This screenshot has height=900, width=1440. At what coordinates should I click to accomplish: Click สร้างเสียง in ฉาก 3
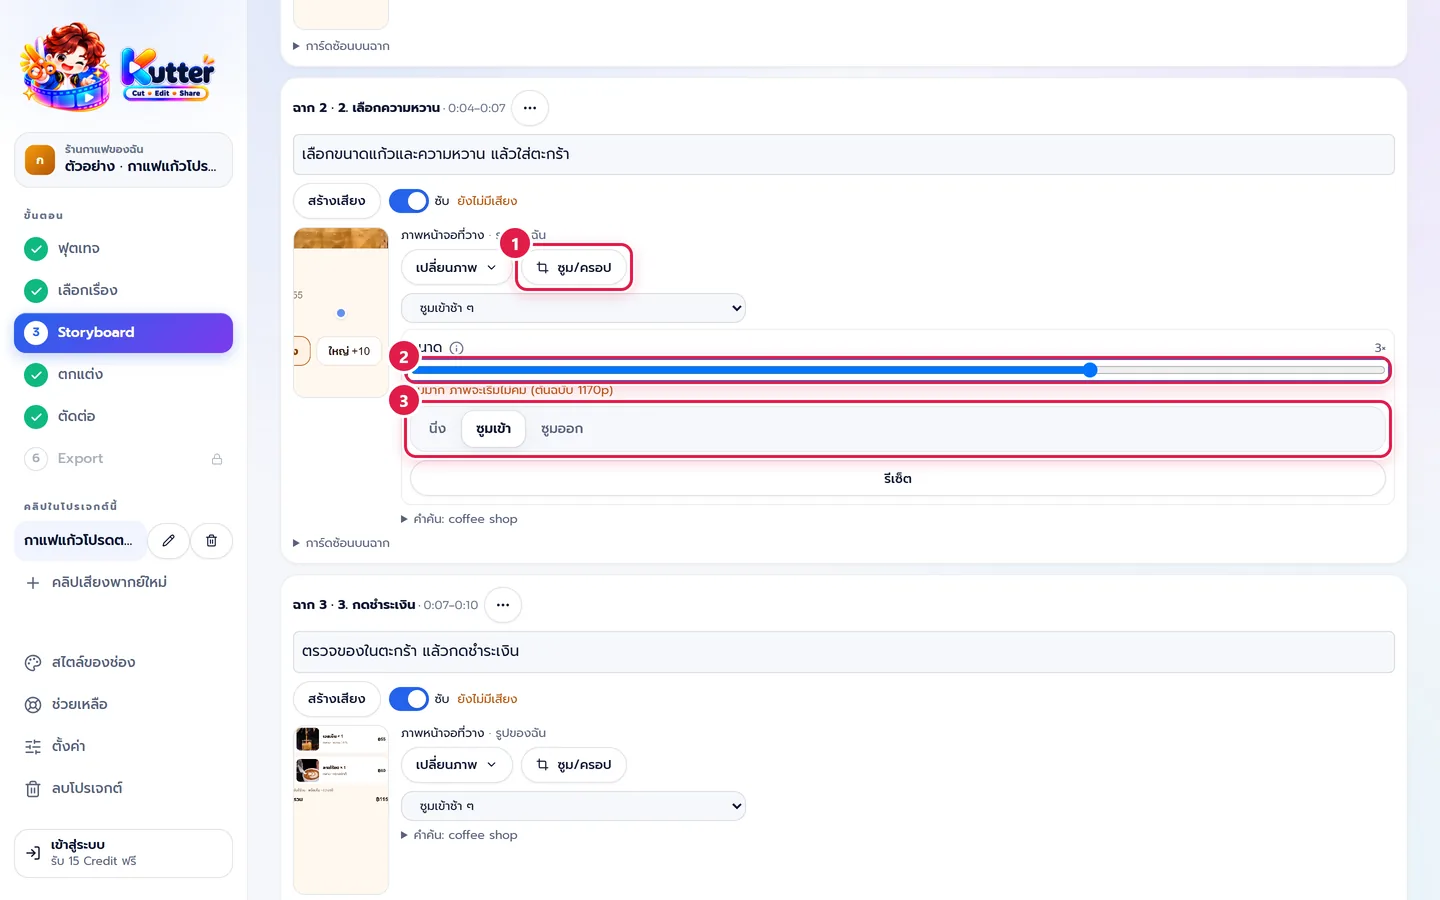click(337, 699)
